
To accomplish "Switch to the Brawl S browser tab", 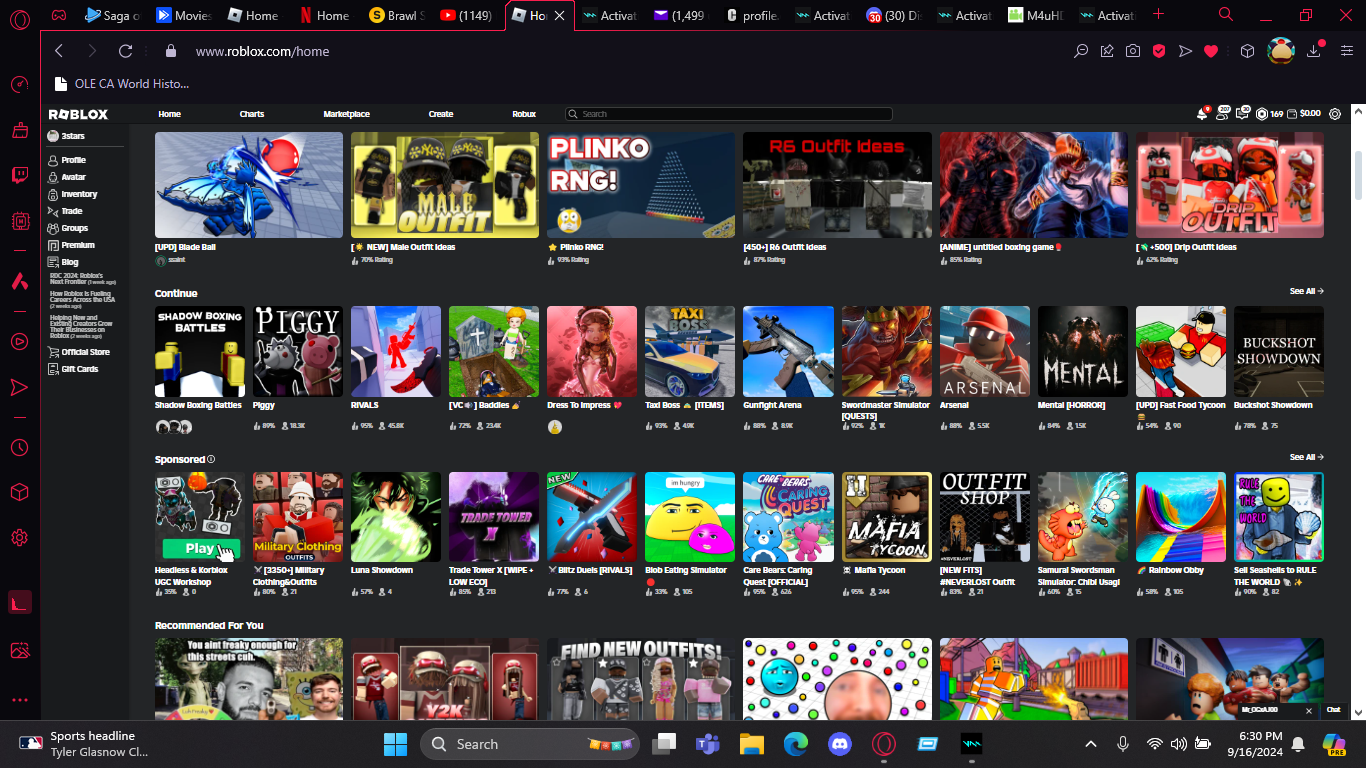I will tap(397, 15).
